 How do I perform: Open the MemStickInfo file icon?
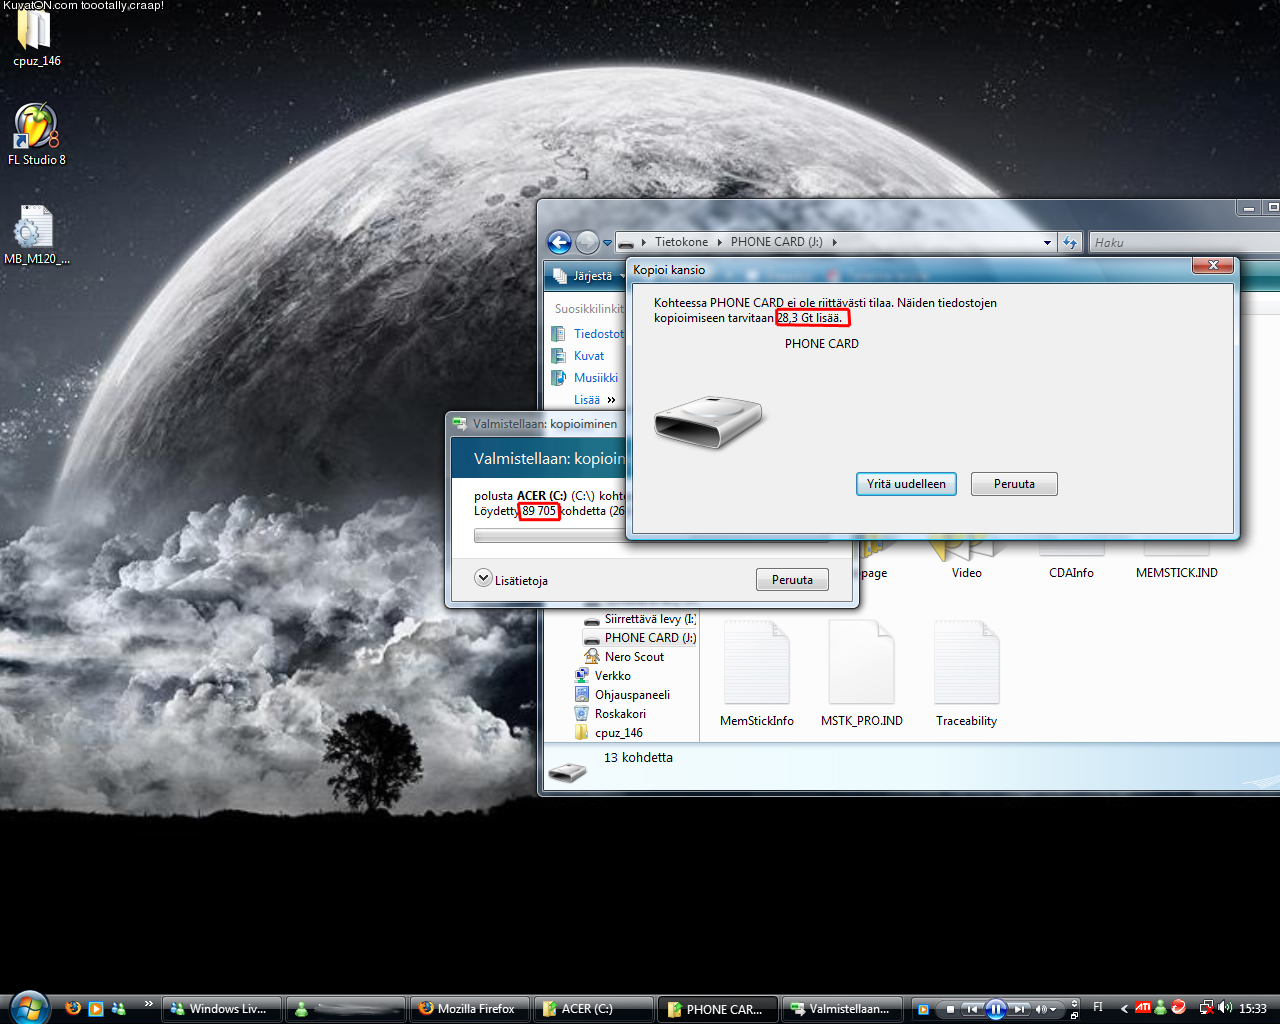tap(756, 664)
